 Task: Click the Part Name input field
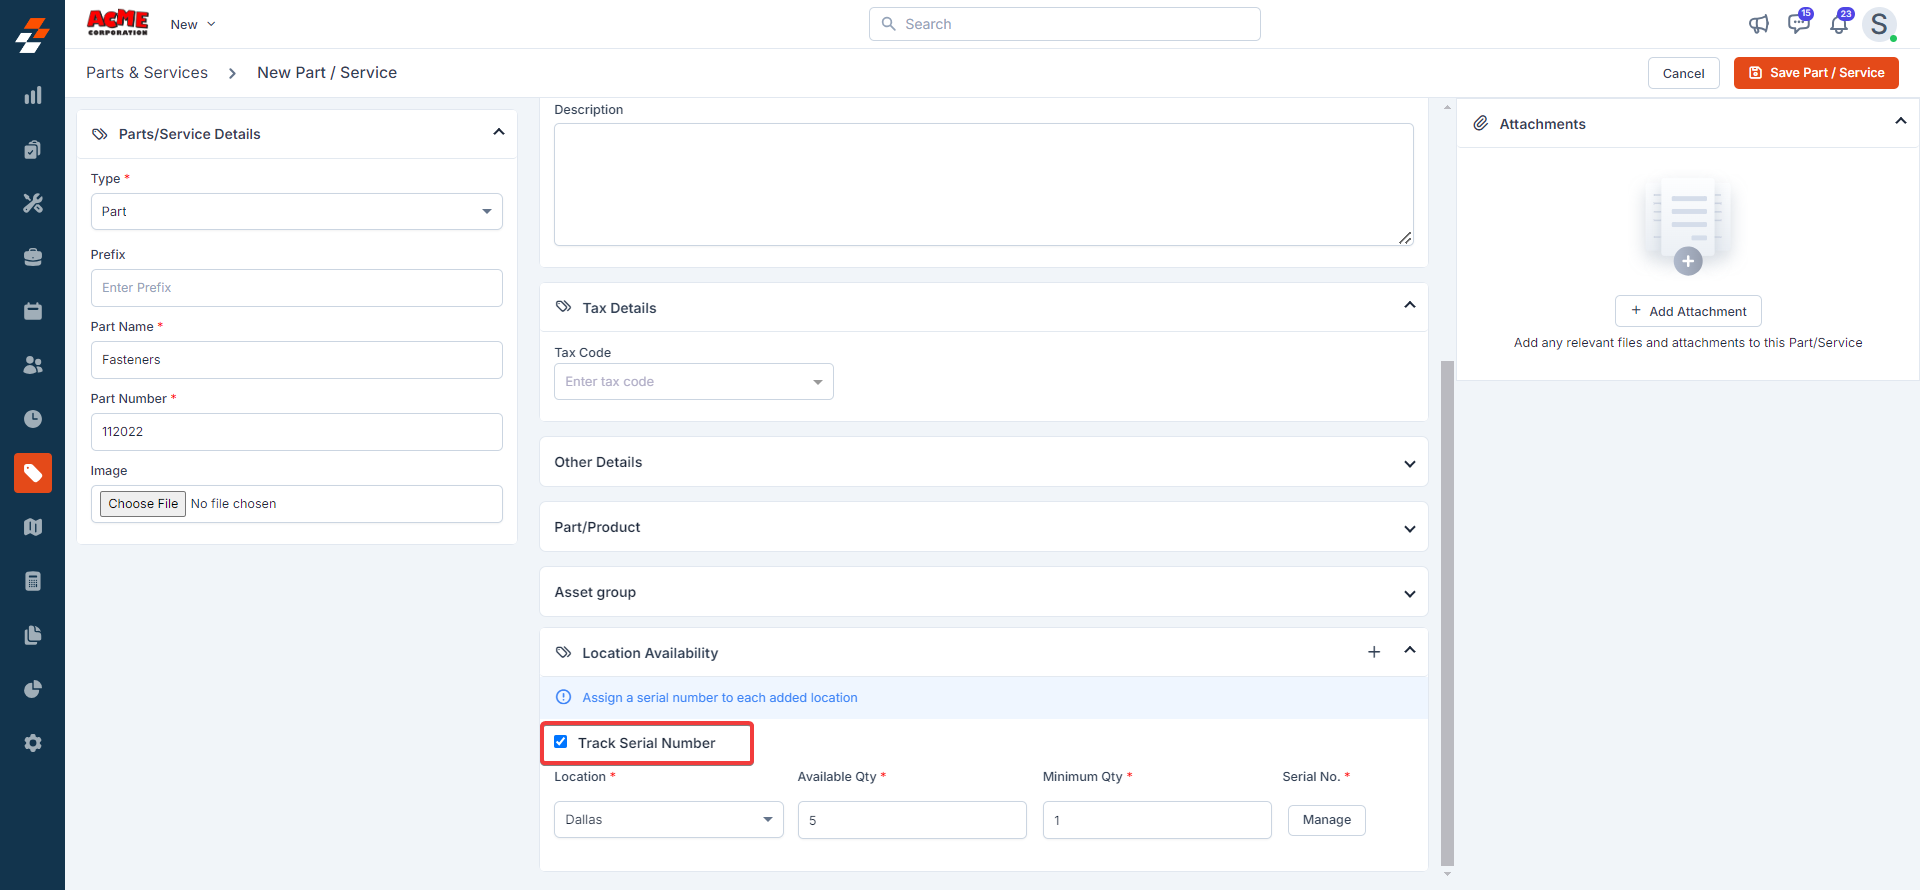click(296, 360)
